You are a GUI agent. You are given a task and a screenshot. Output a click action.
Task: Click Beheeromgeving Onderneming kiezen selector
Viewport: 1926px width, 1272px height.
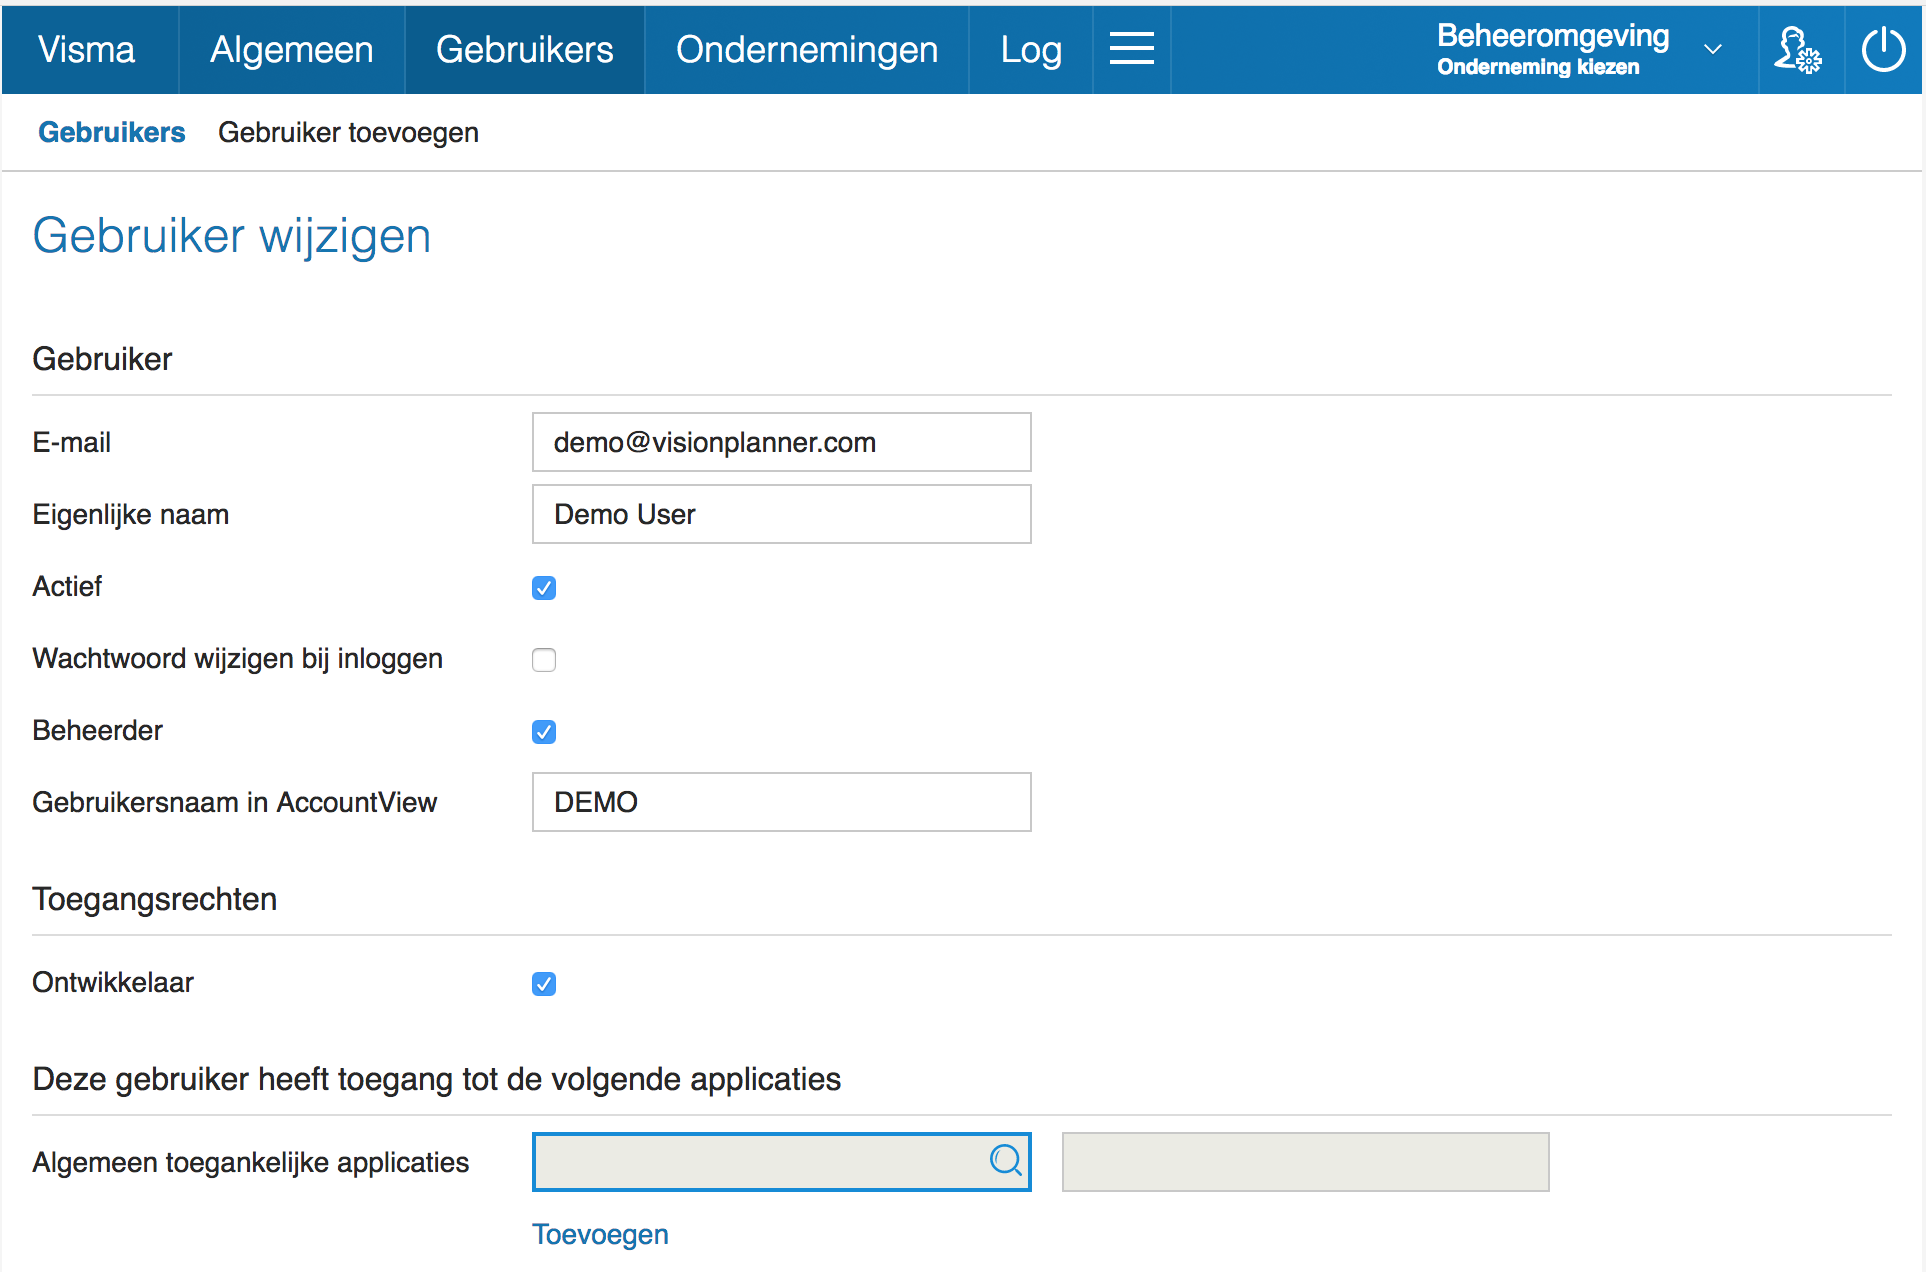pyautogui.click(x=1580, y=49)
